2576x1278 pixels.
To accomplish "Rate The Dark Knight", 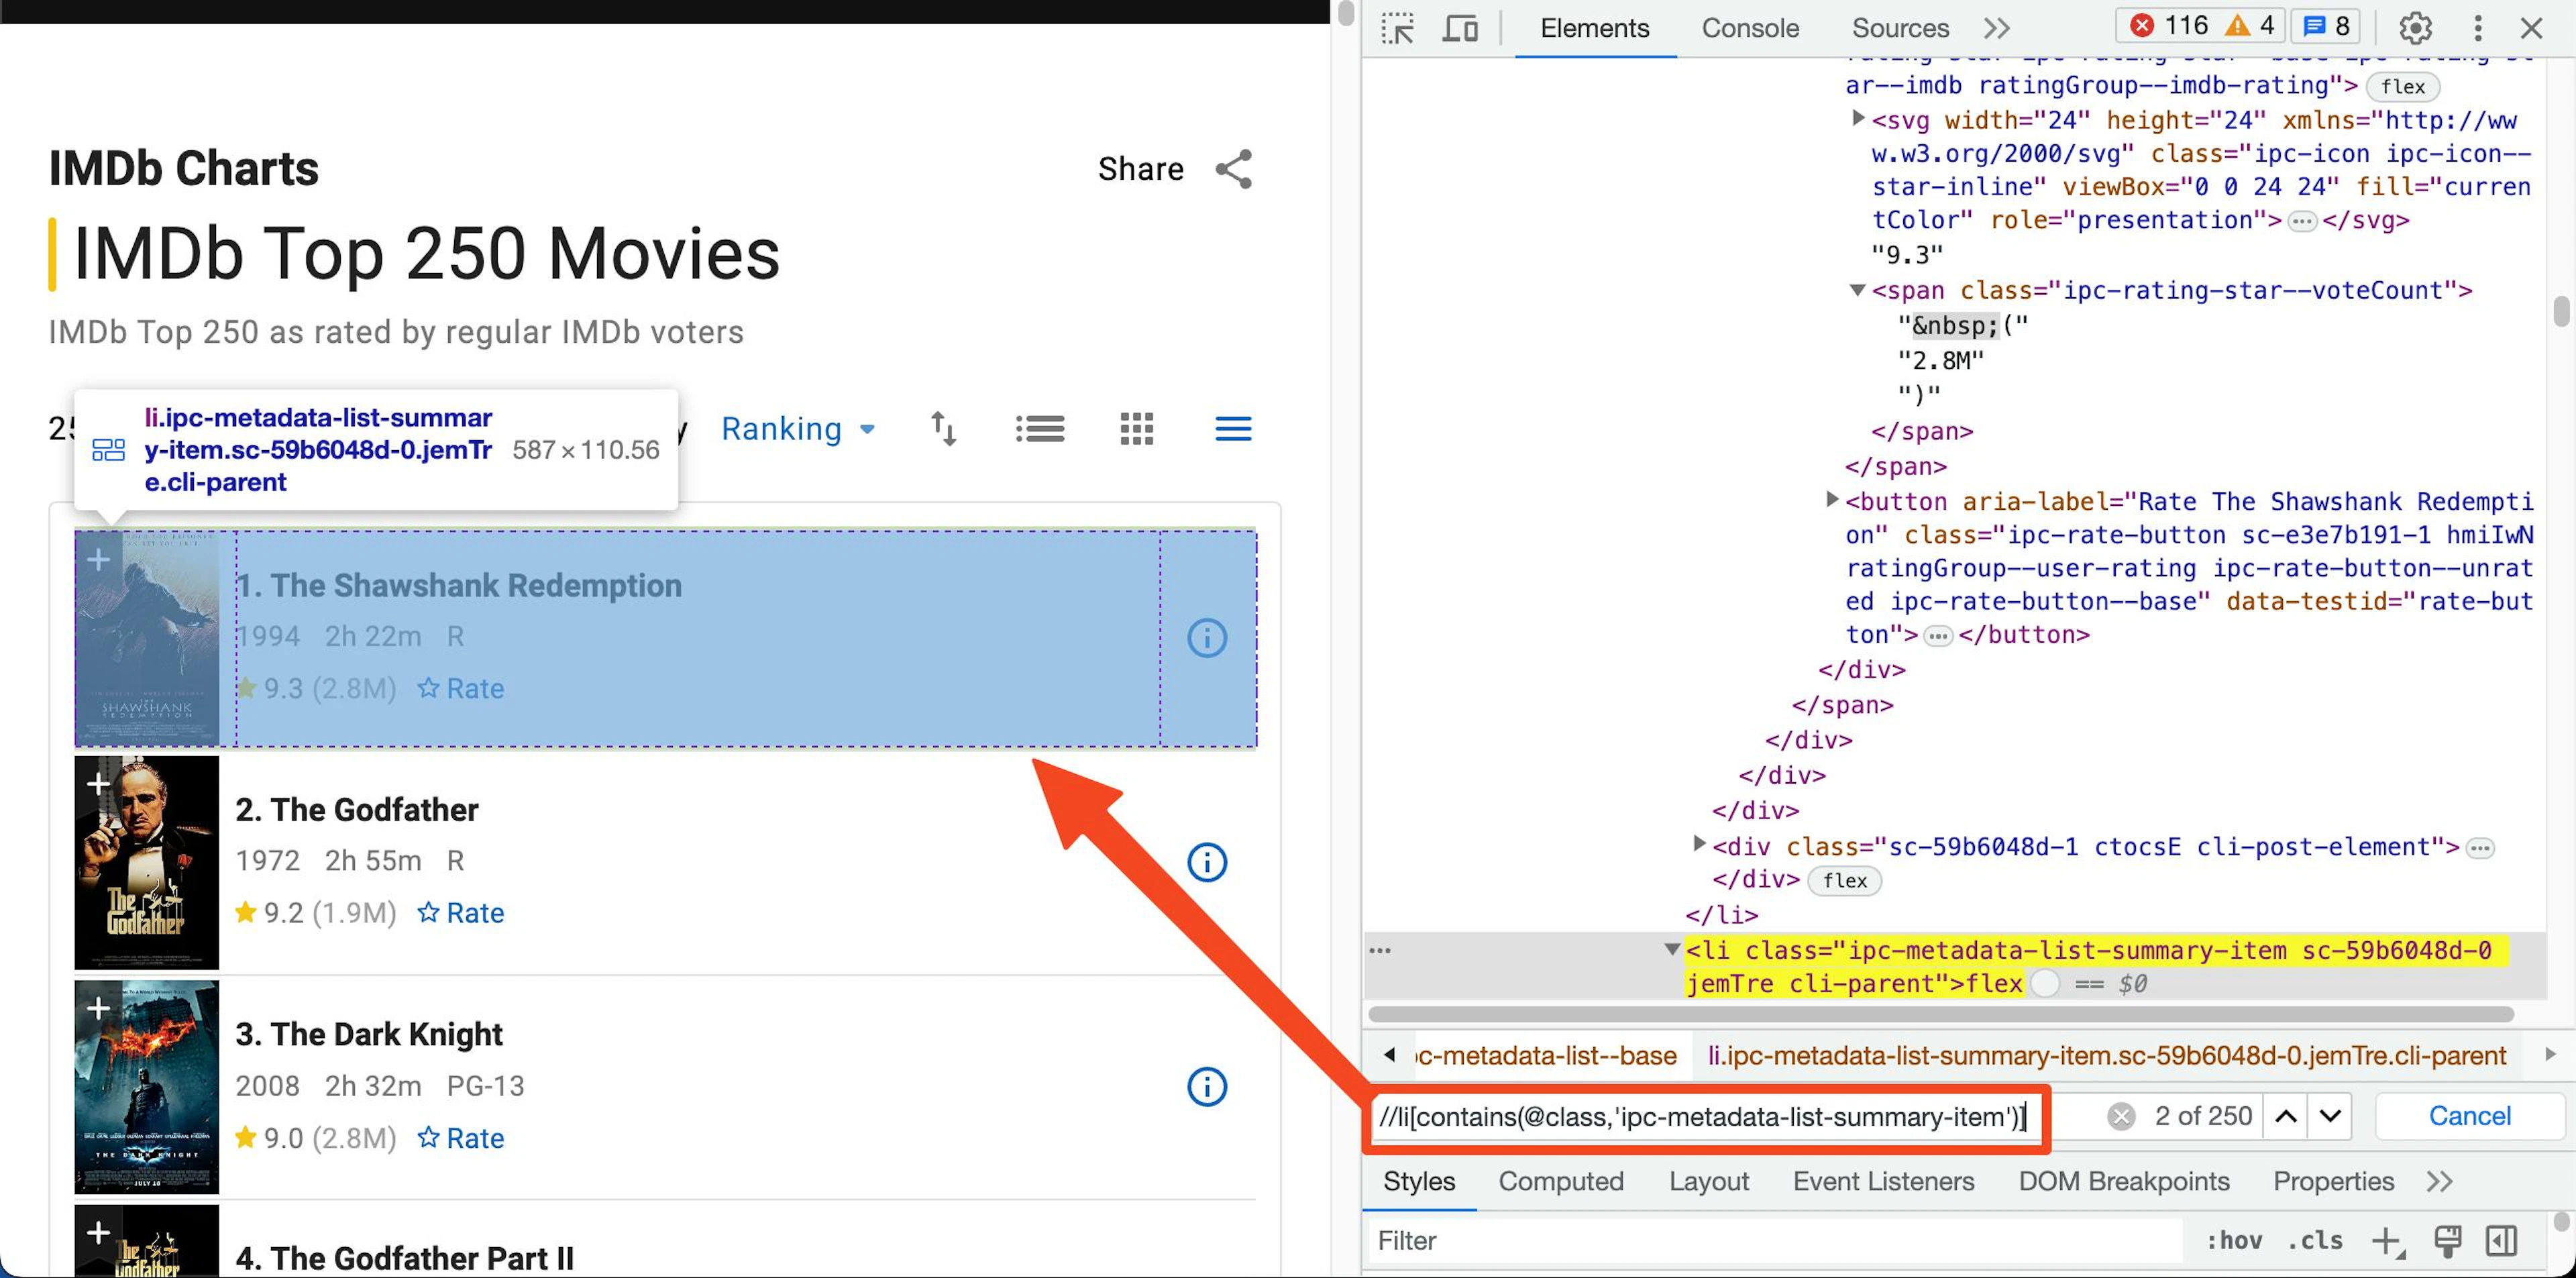I will point(461,1138).
